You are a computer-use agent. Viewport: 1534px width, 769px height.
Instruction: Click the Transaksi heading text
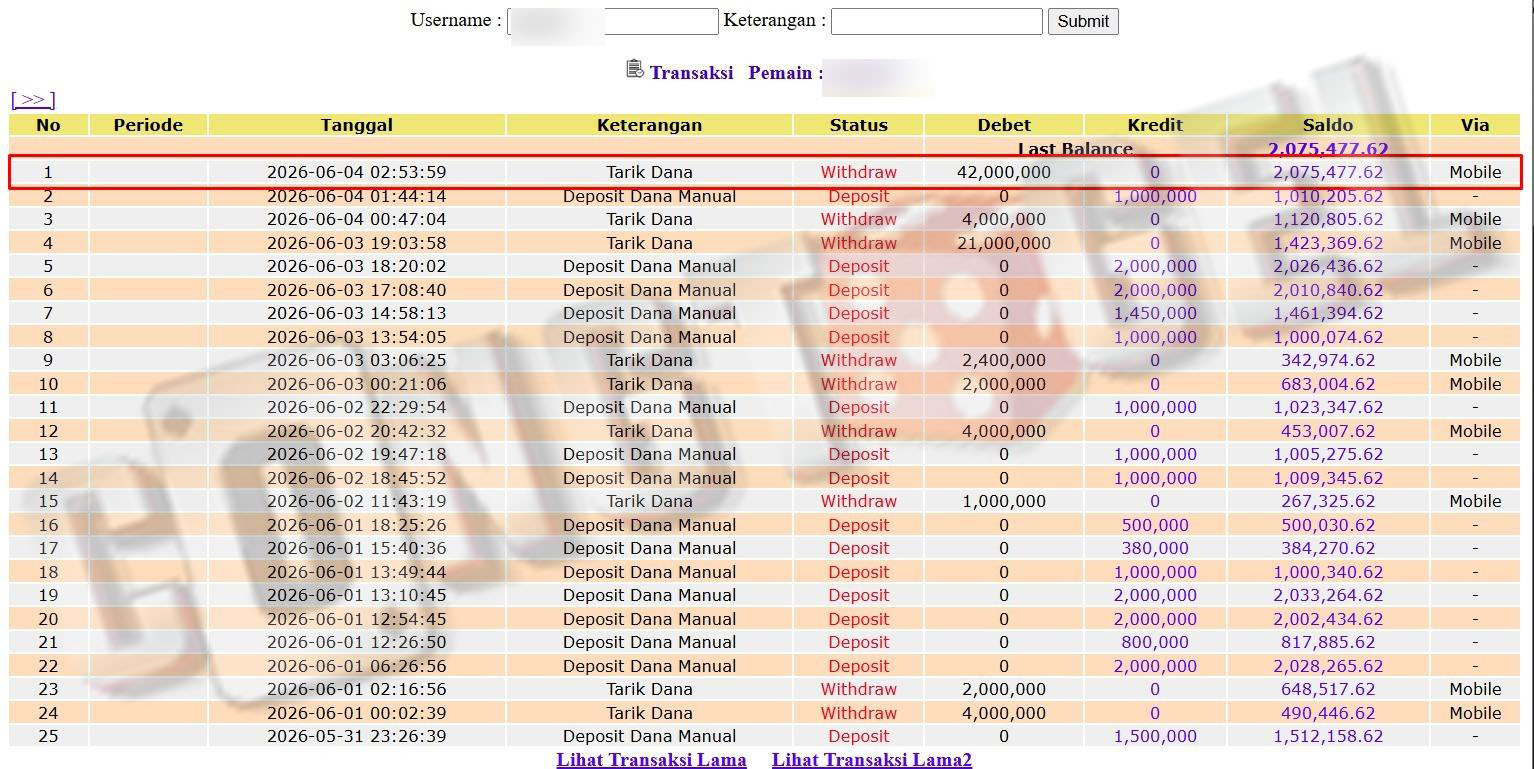(691, 72)
